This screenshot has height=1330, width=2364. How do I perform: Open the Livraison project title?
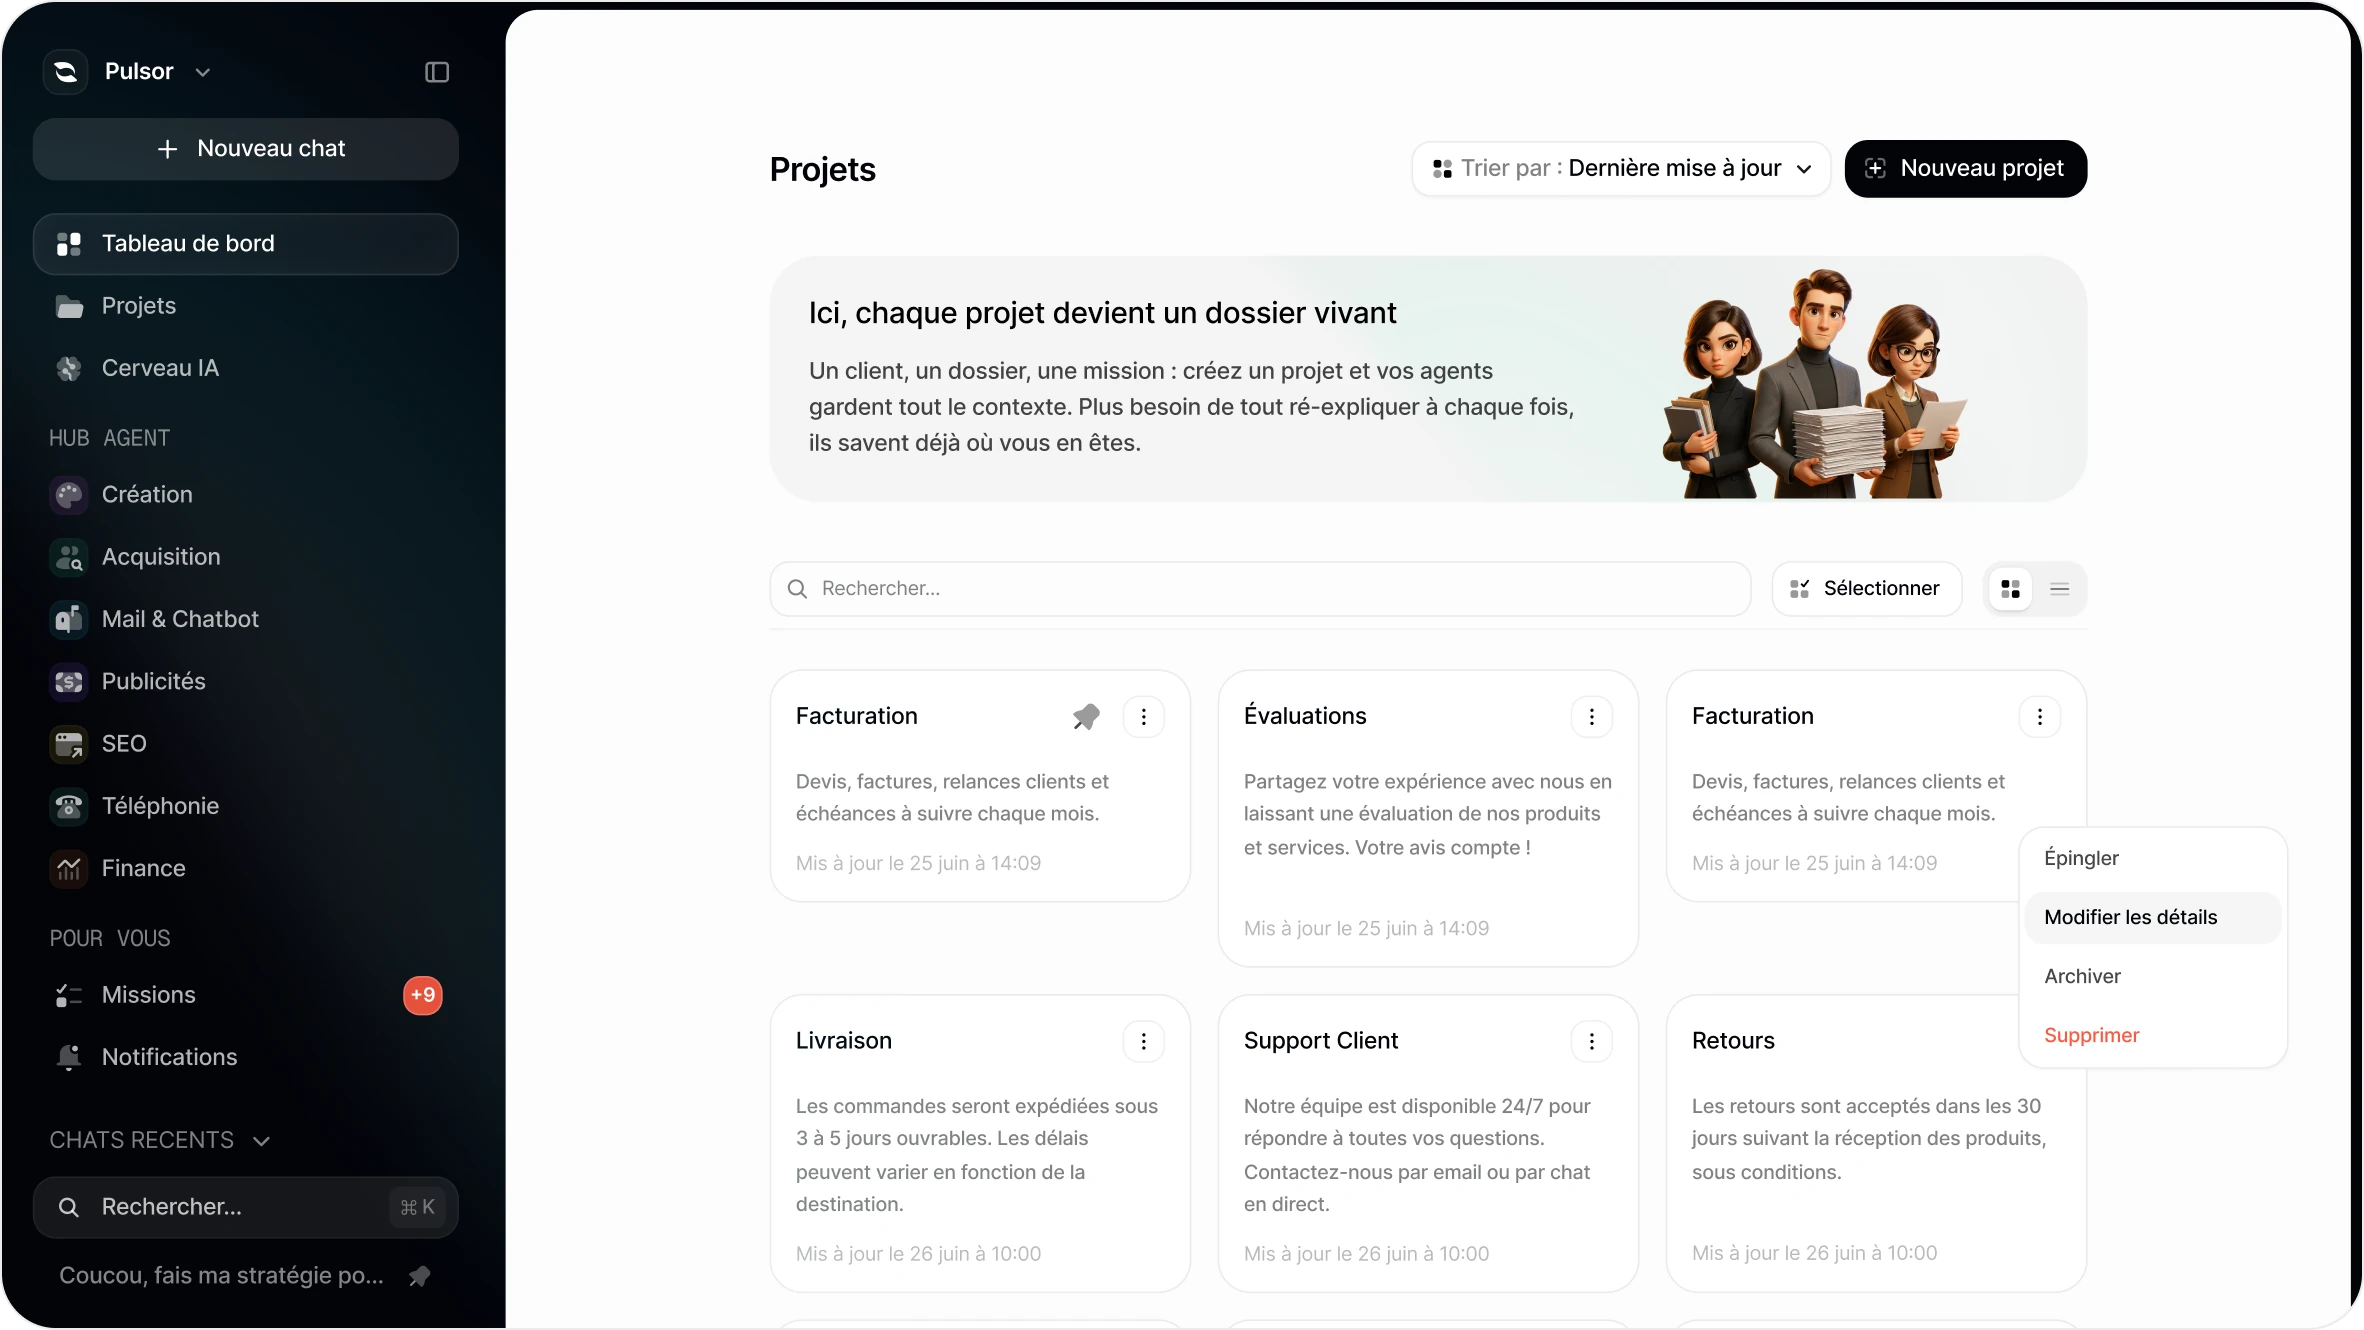(844, 1041)
